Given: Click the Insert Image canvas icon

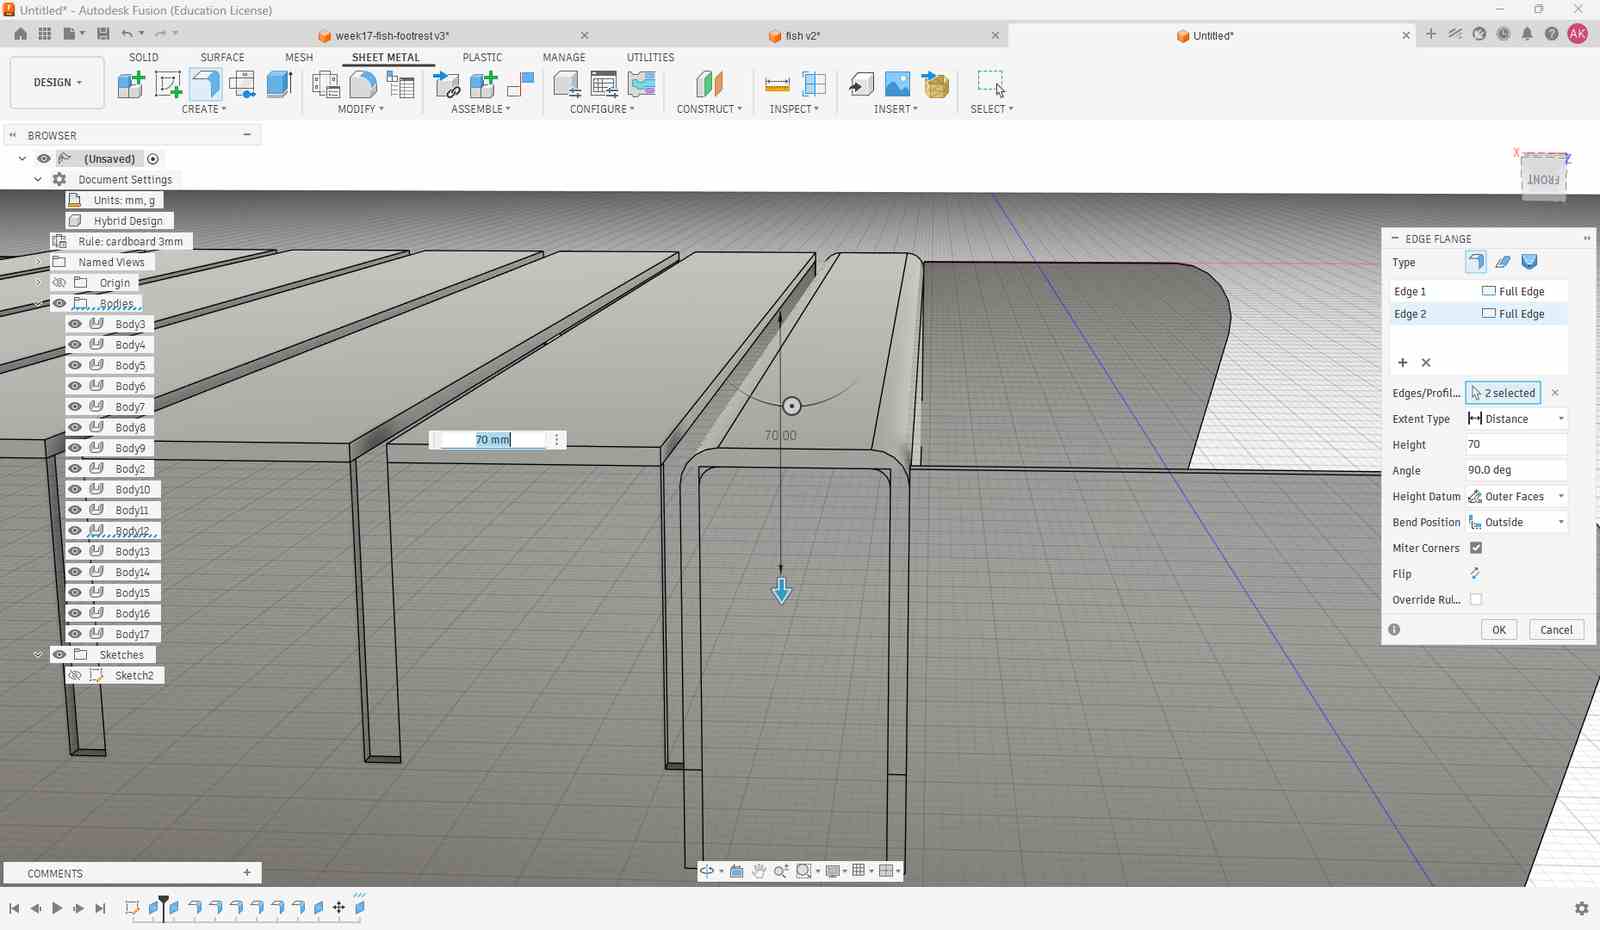Looking at the screenshot, I should pyautogui.click(x=898, y=84).
